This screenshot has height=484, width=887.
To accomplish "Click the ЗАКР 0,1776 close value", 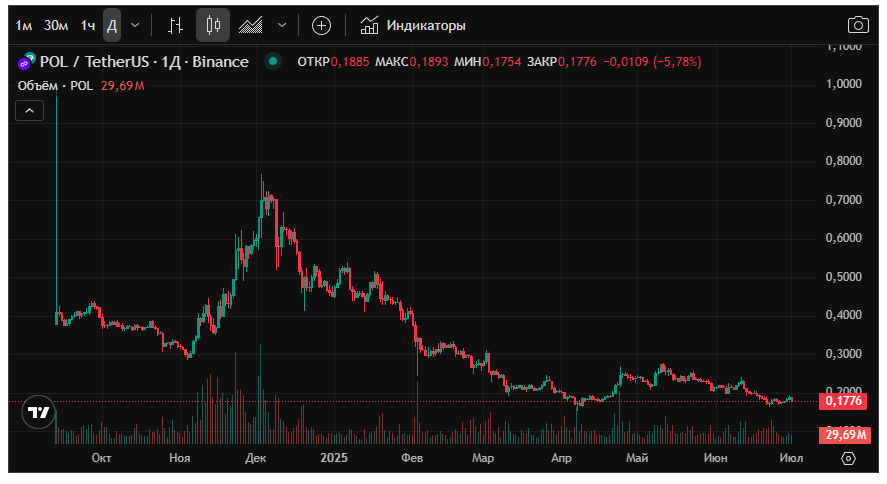I will click(562, 62).
